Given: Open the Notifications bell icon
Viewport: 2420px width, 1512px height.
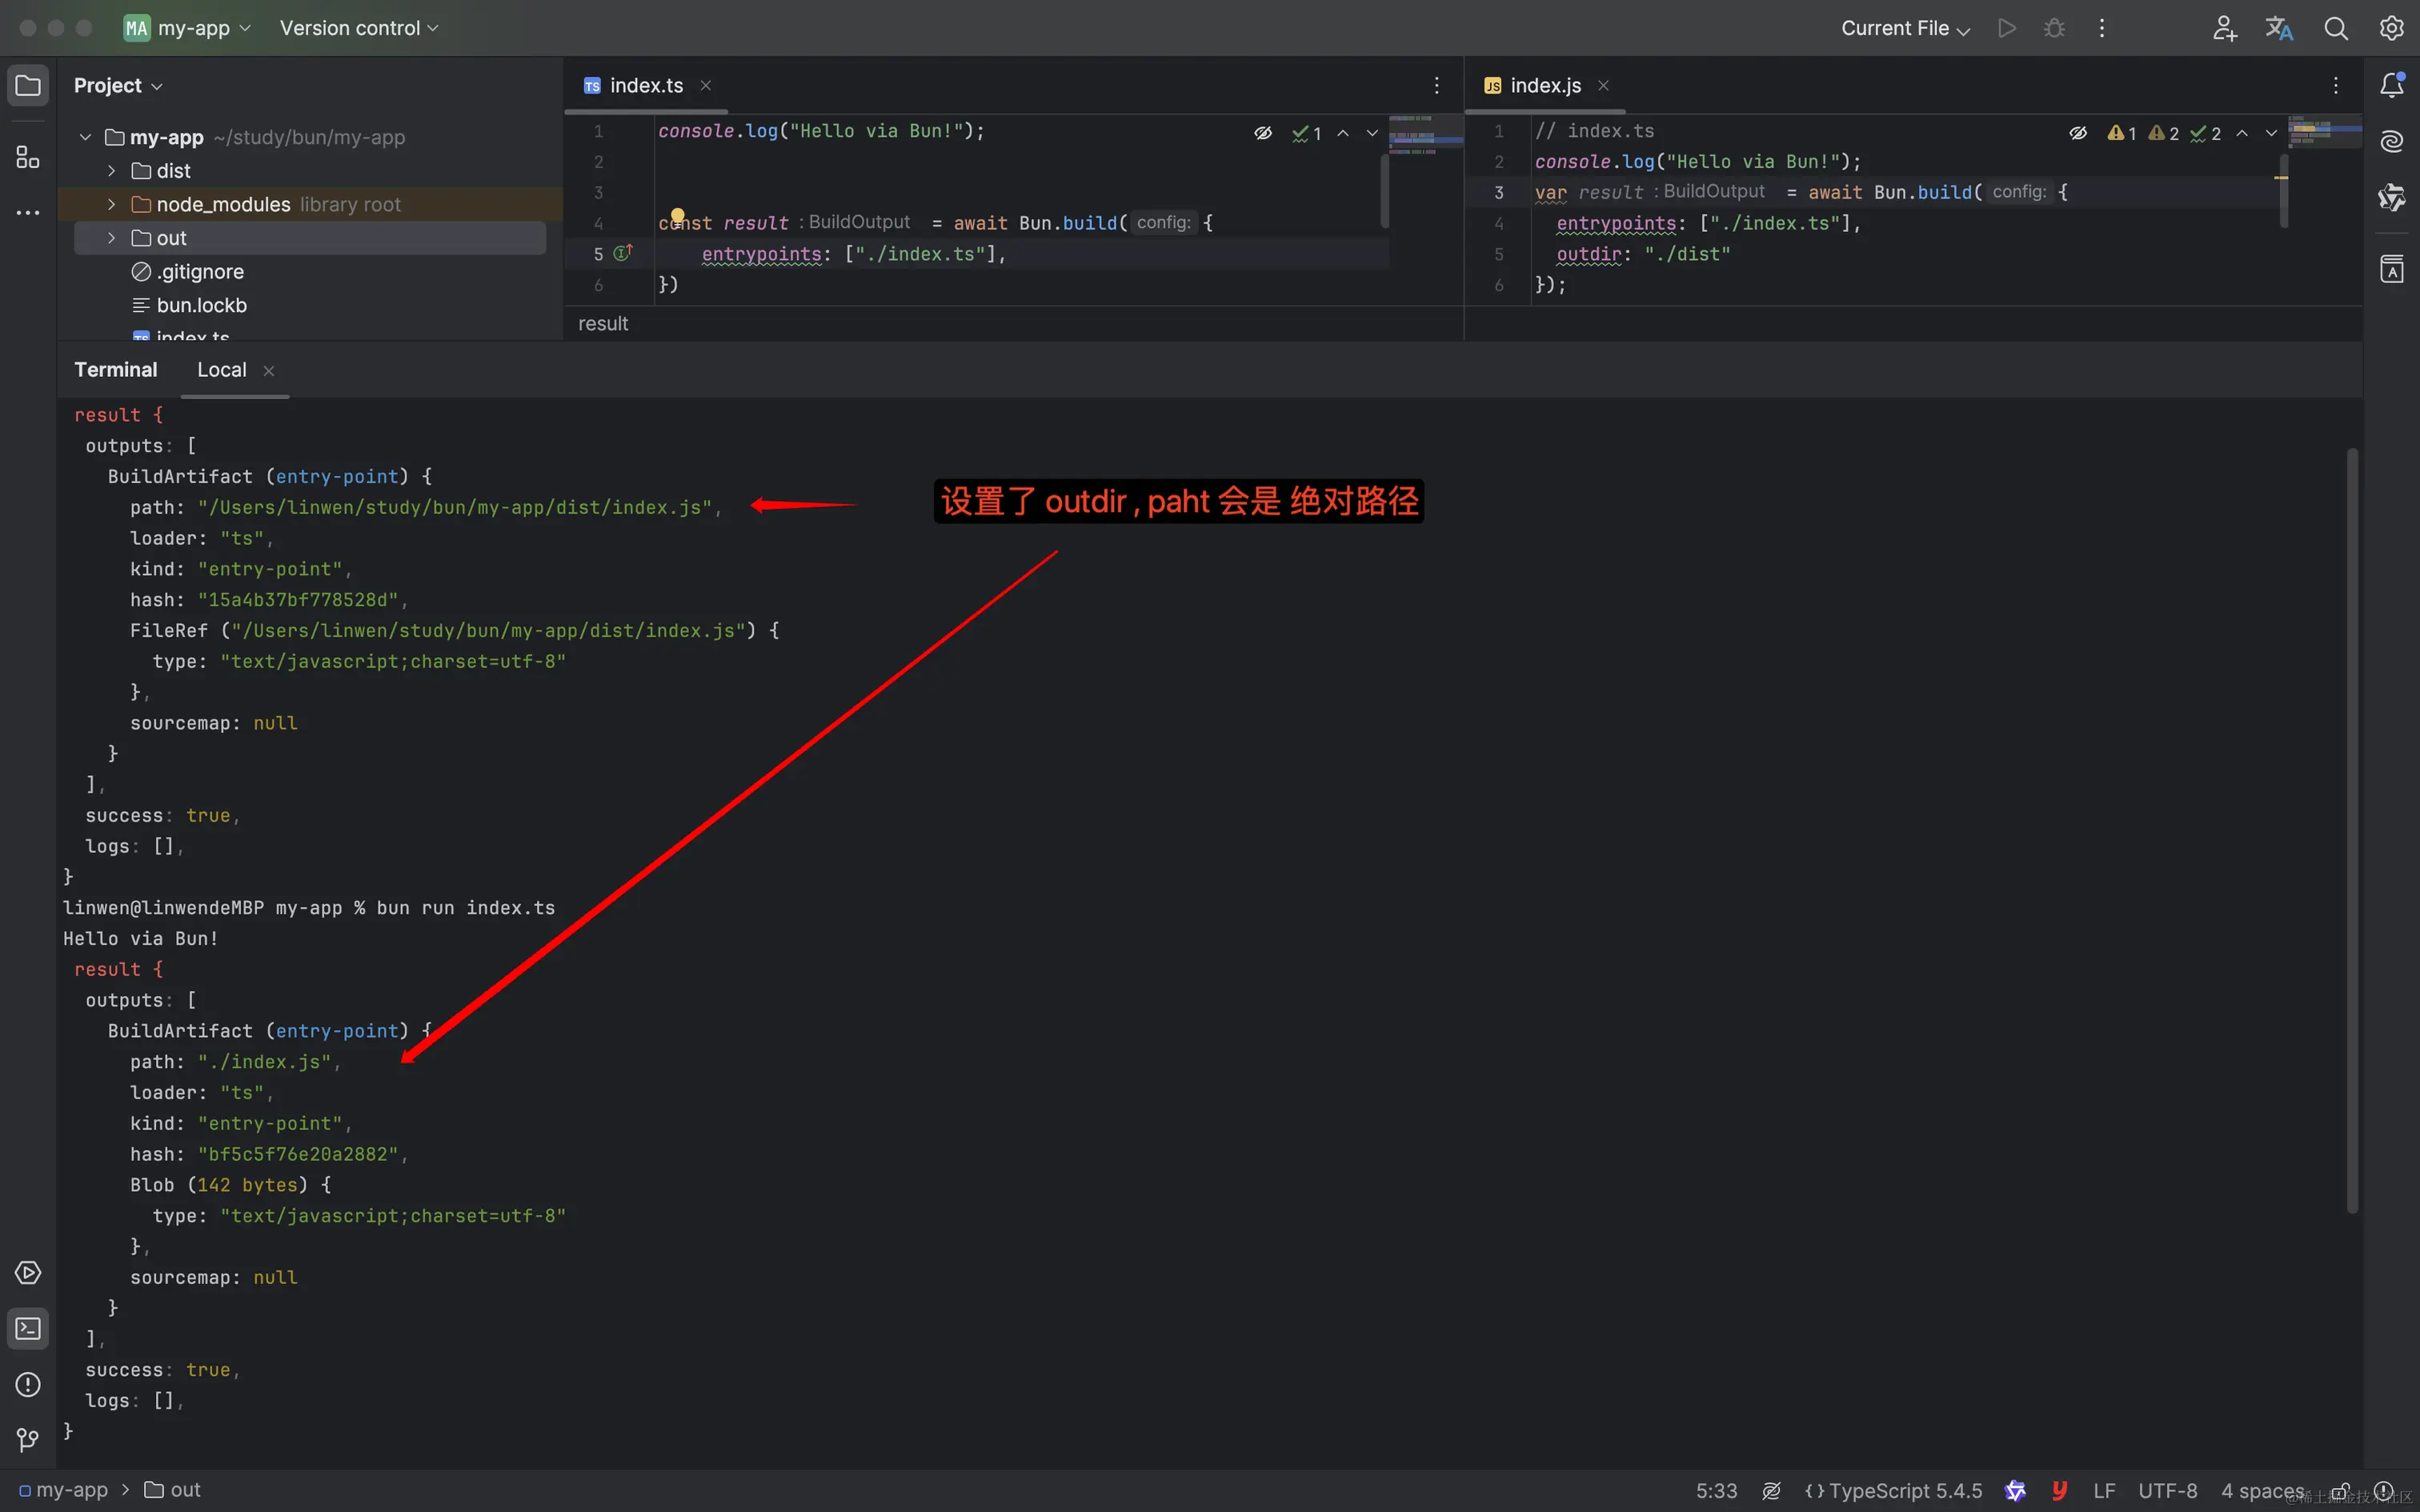Looking at the screenshot, I should [2392, 86].
